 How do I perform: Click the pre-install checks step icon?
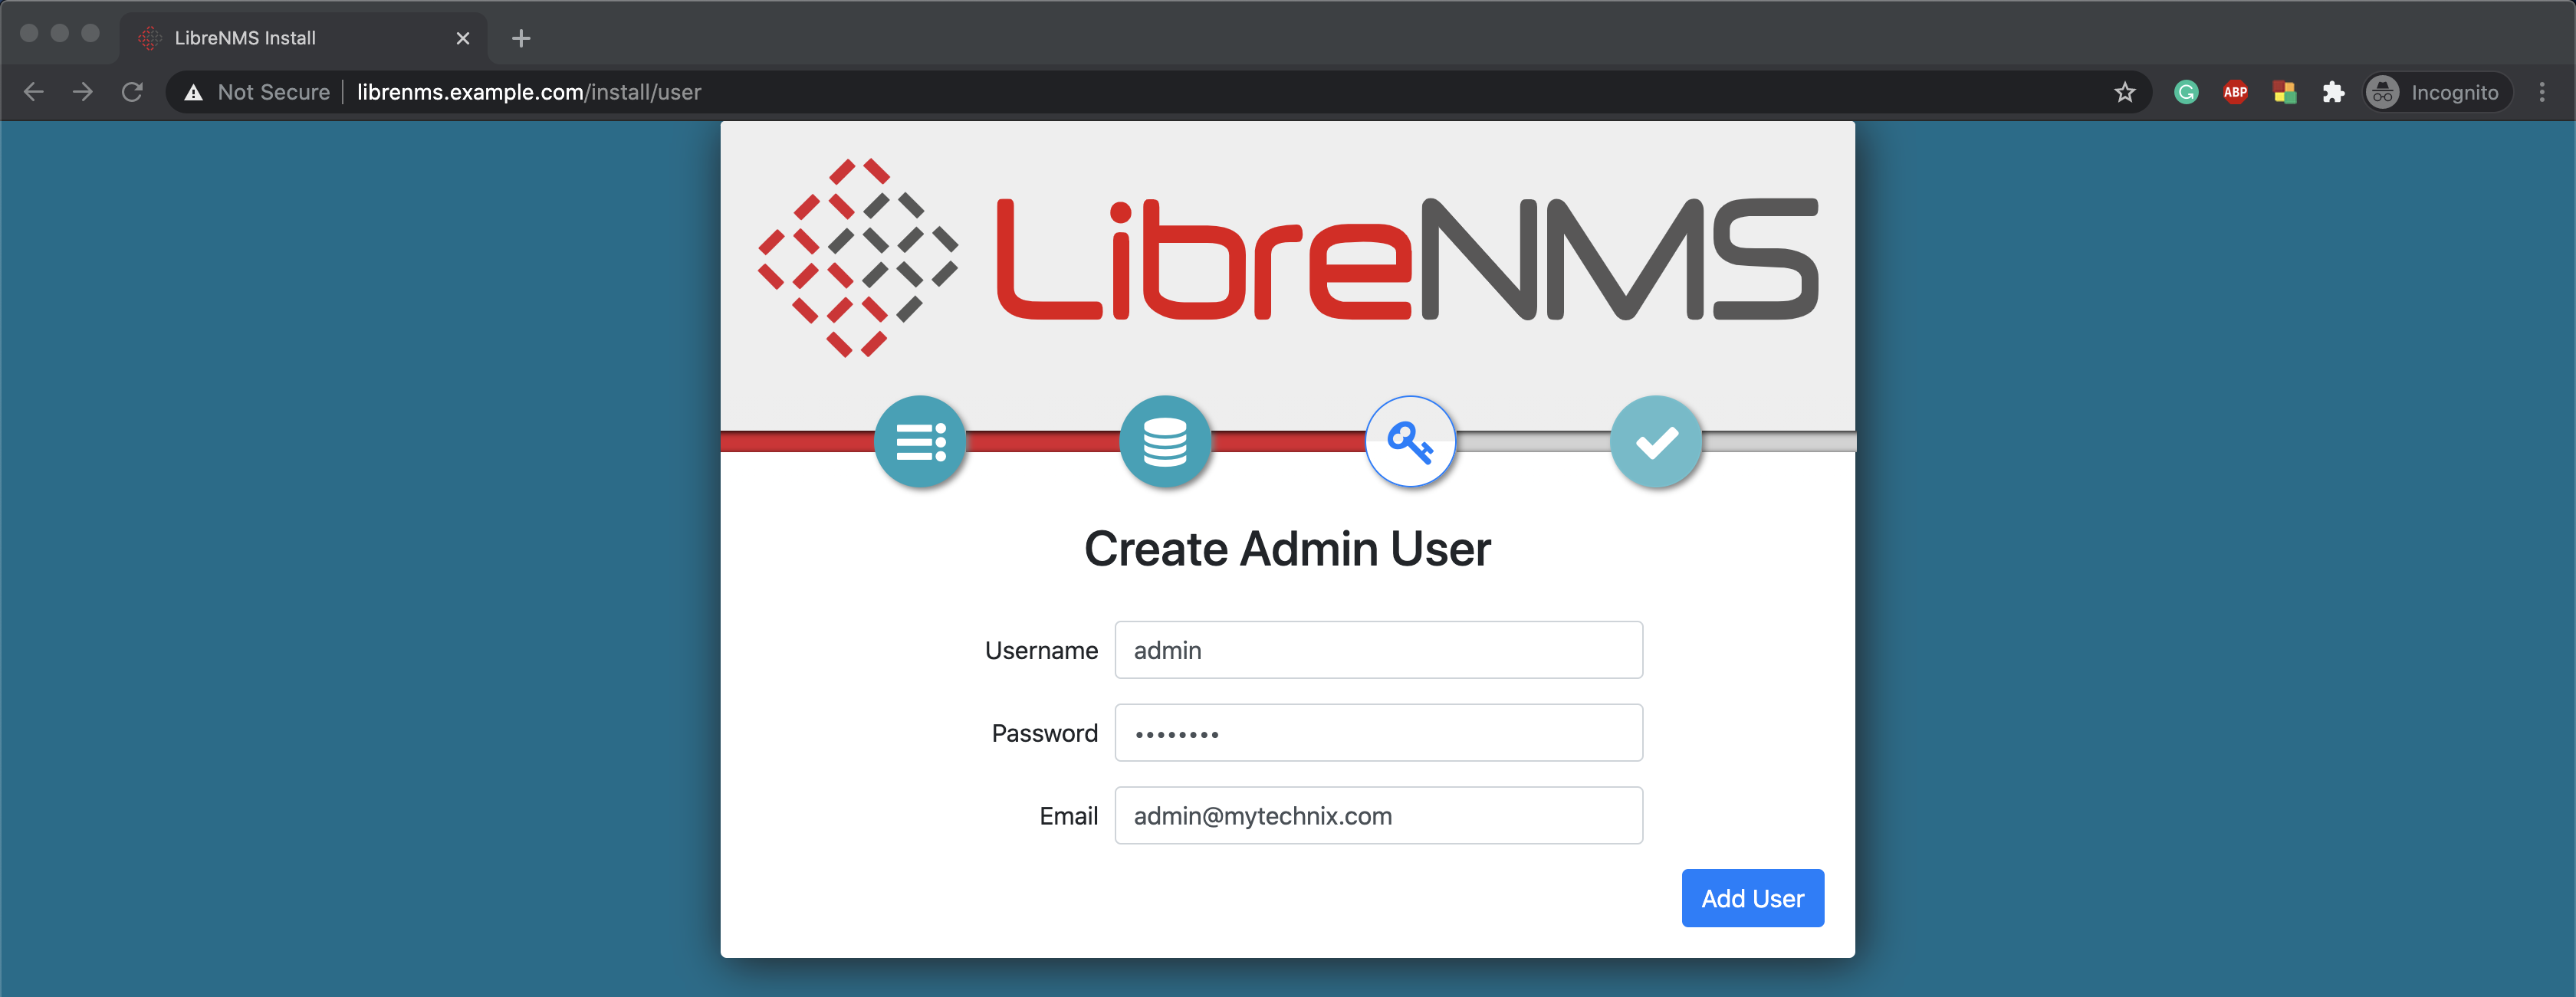(920, 441)
